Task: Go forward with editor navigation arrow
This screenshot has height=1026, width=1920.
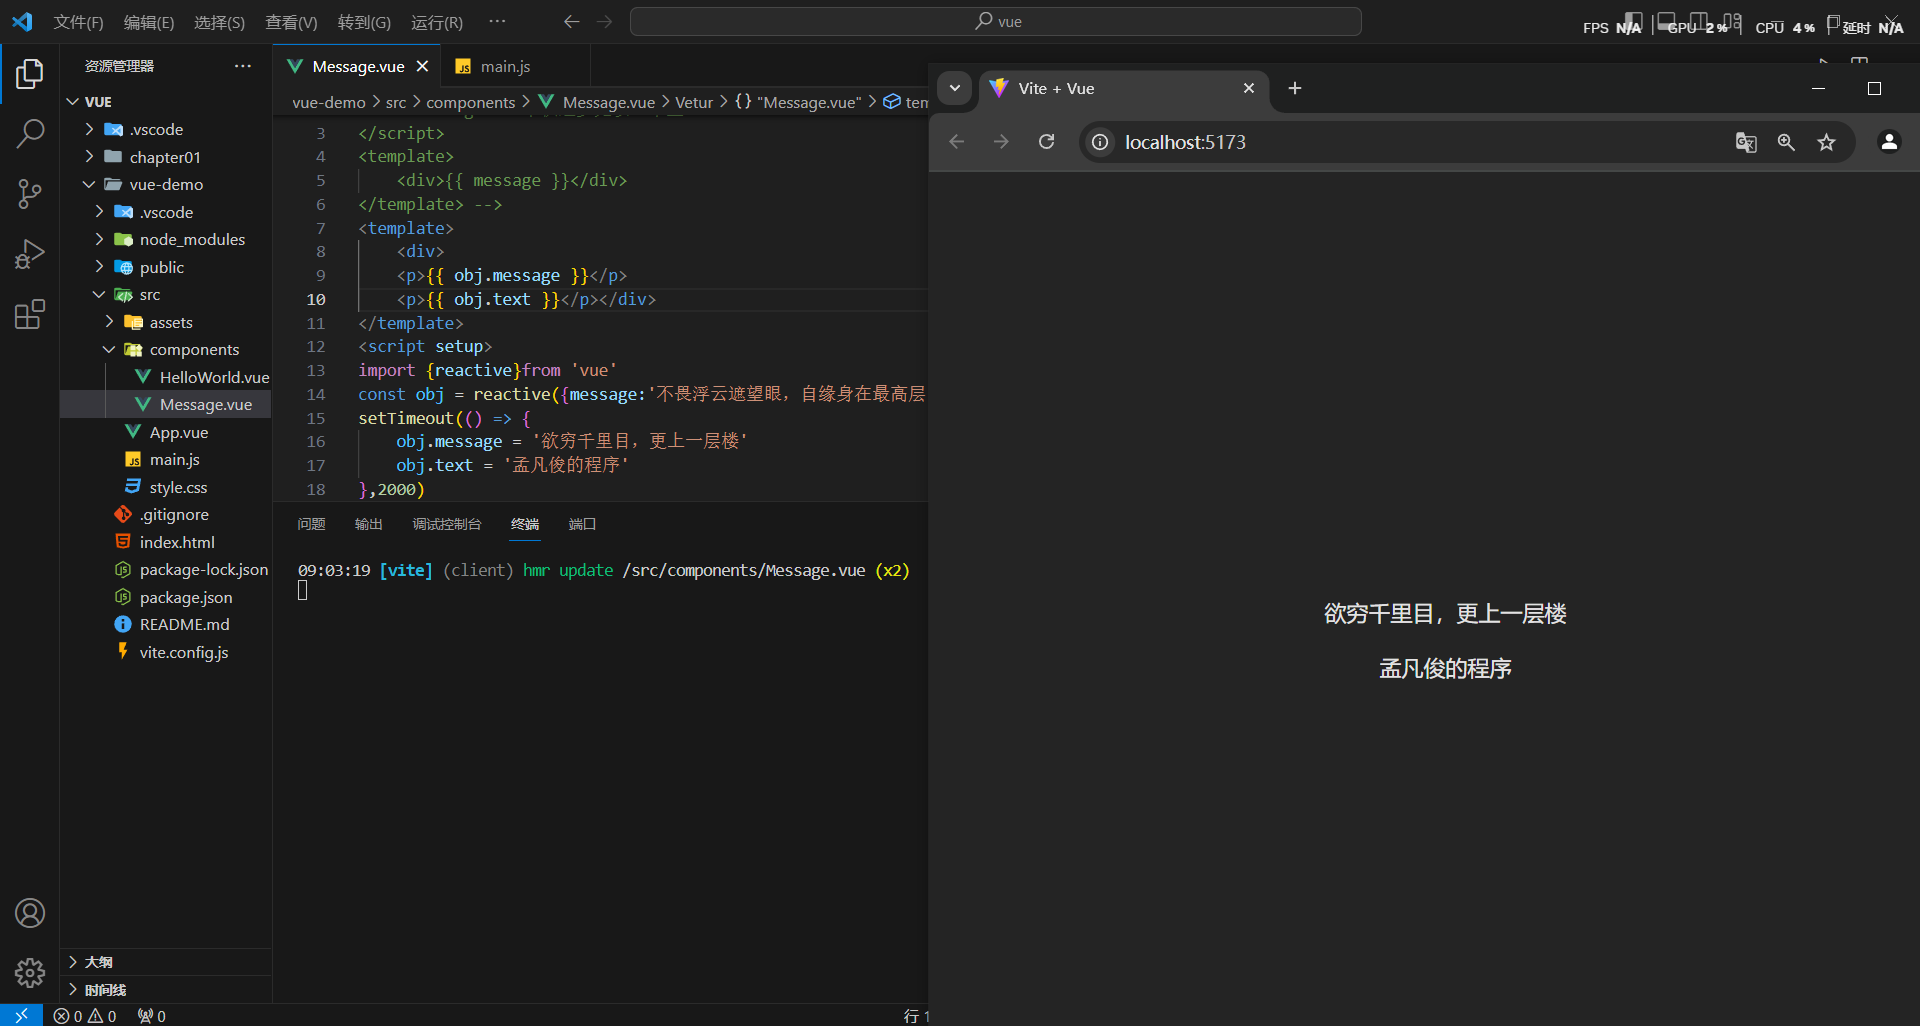Action: pyautogui.click(x=604, y=22)
